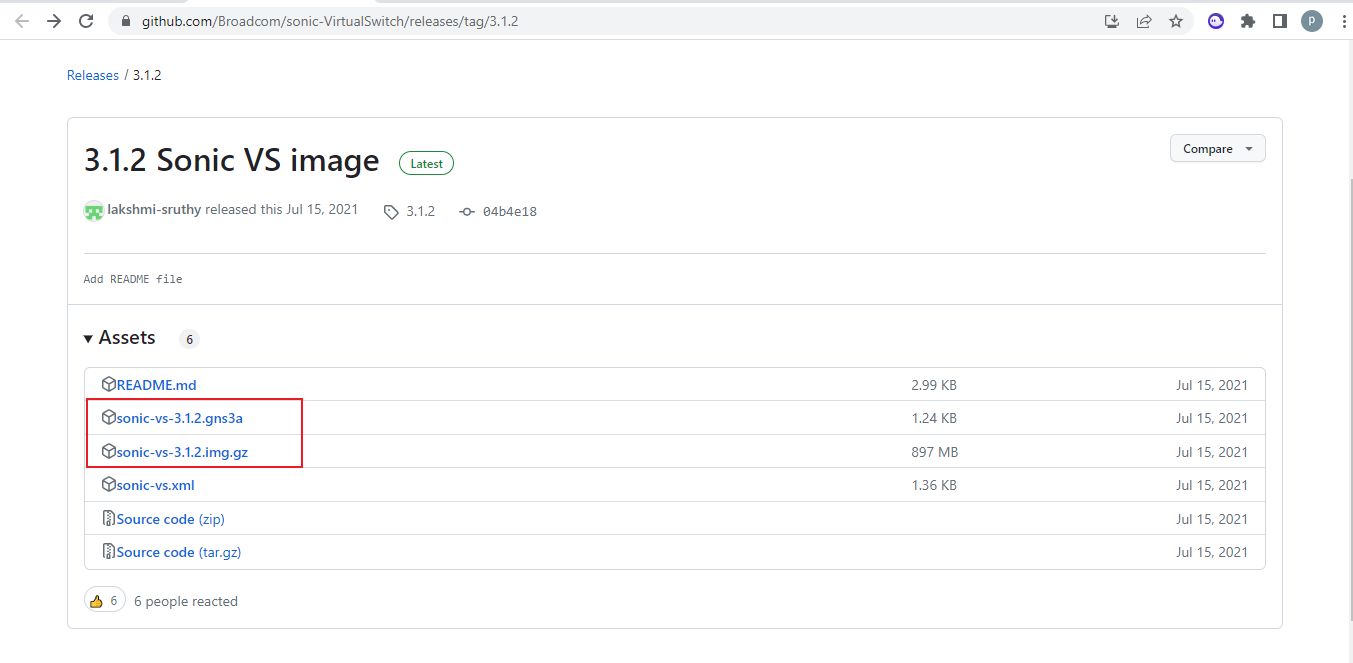Click the sonic-vs-3.1.2.gns3a package icon

tap(107, 417)
